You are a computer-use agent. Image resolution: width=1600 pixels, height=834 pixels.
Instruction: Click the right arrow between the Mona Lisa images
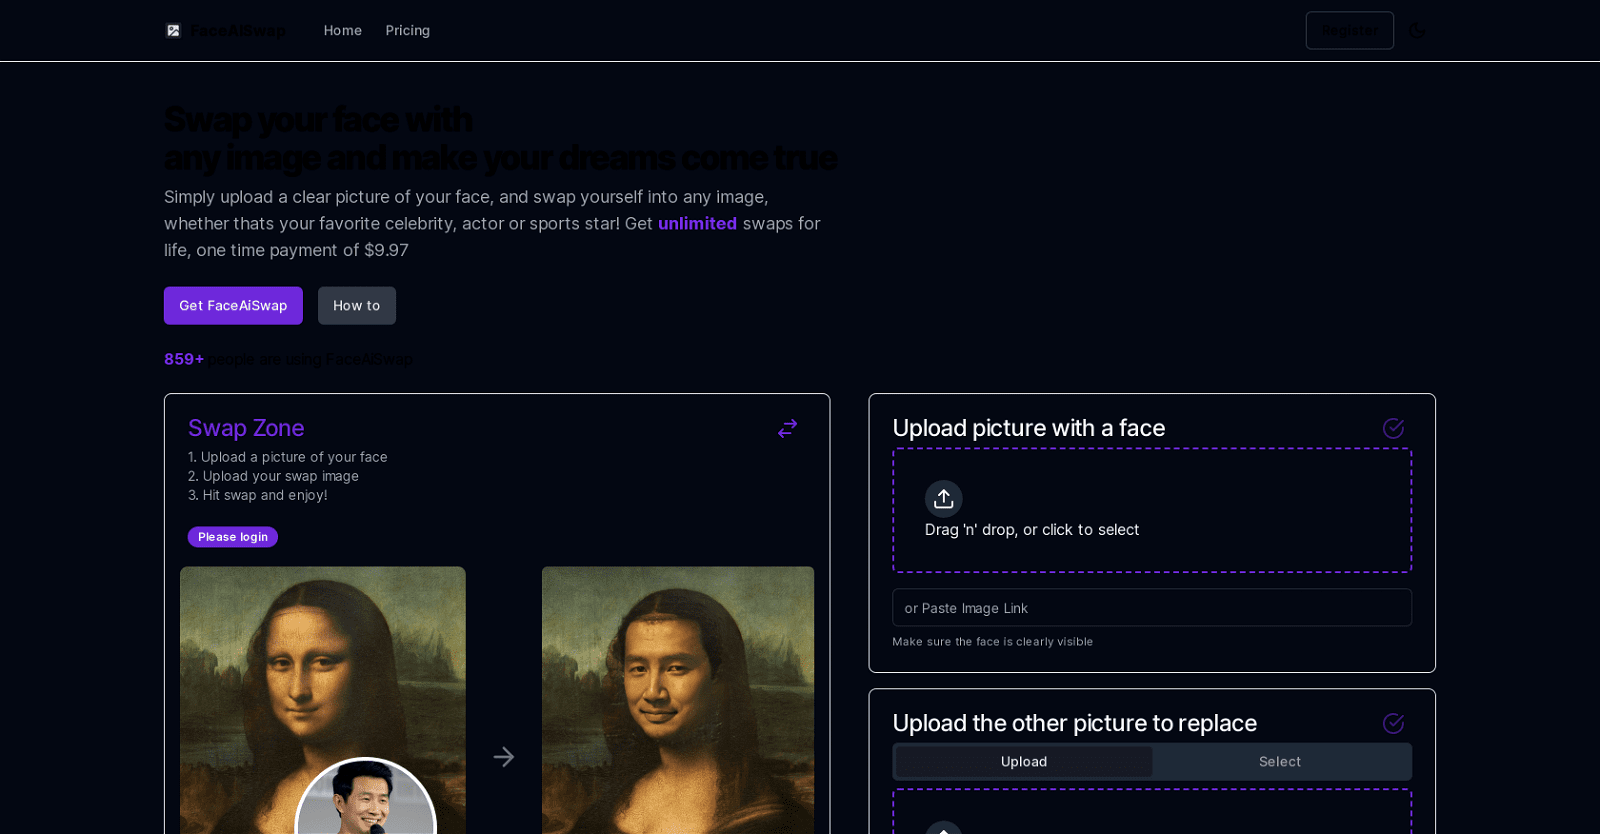coord(504,757)
